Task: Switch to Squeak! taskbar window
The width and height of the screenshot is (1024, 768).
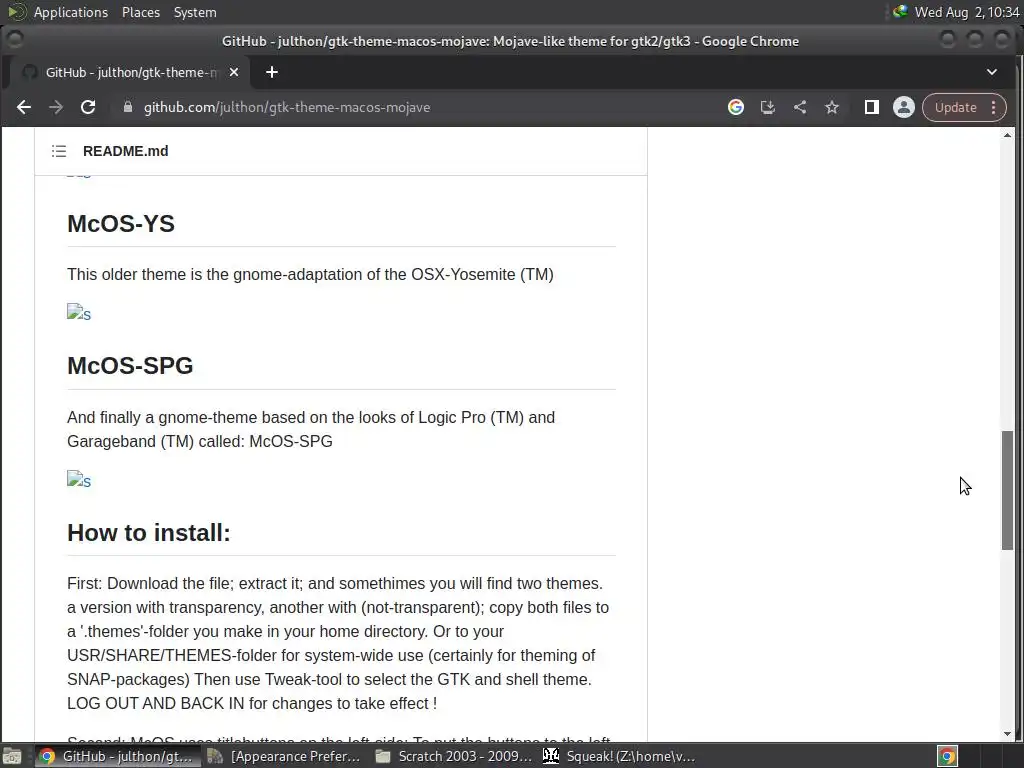Action: tap(619, 756)
